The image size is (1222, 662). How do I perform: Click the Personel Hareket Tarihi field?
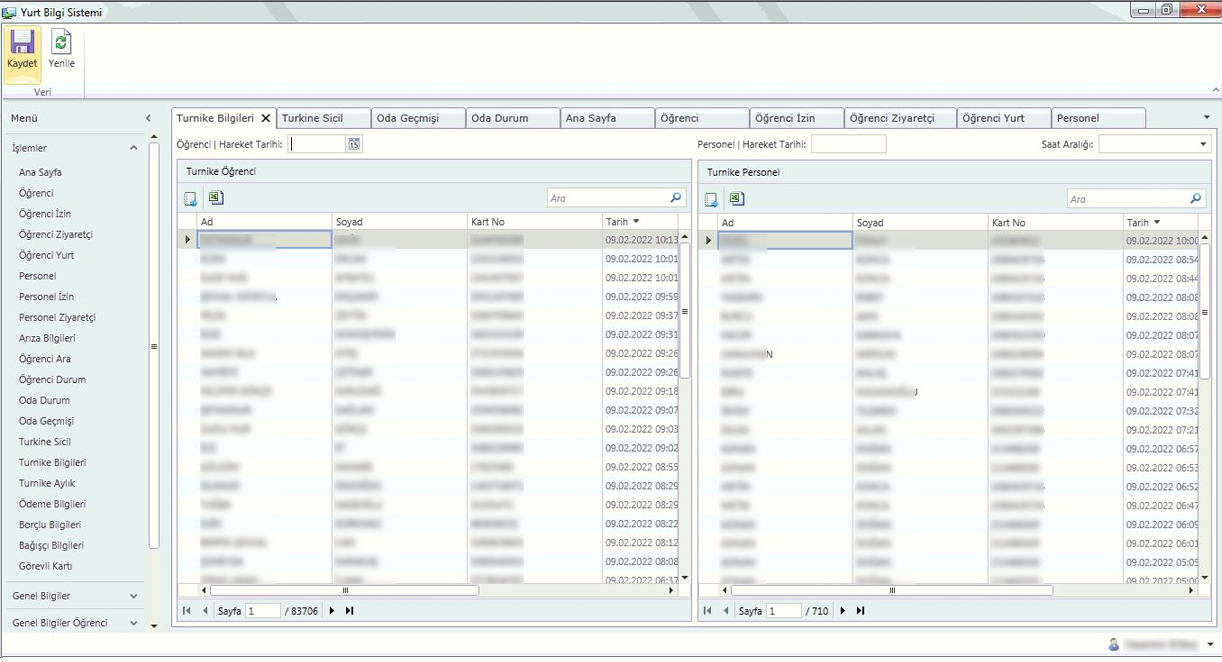click(848, 144)
